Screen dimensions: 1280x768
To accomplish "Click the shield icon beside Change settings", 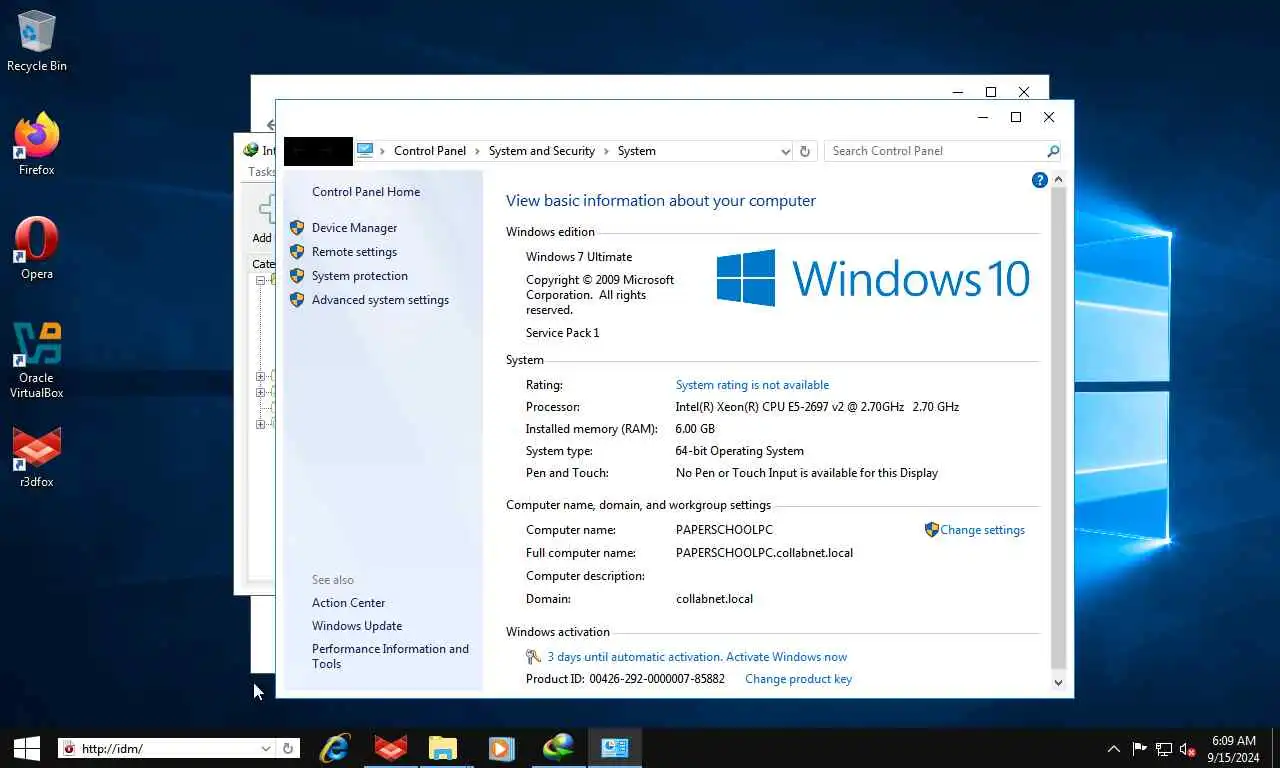I will click(931, 530).
